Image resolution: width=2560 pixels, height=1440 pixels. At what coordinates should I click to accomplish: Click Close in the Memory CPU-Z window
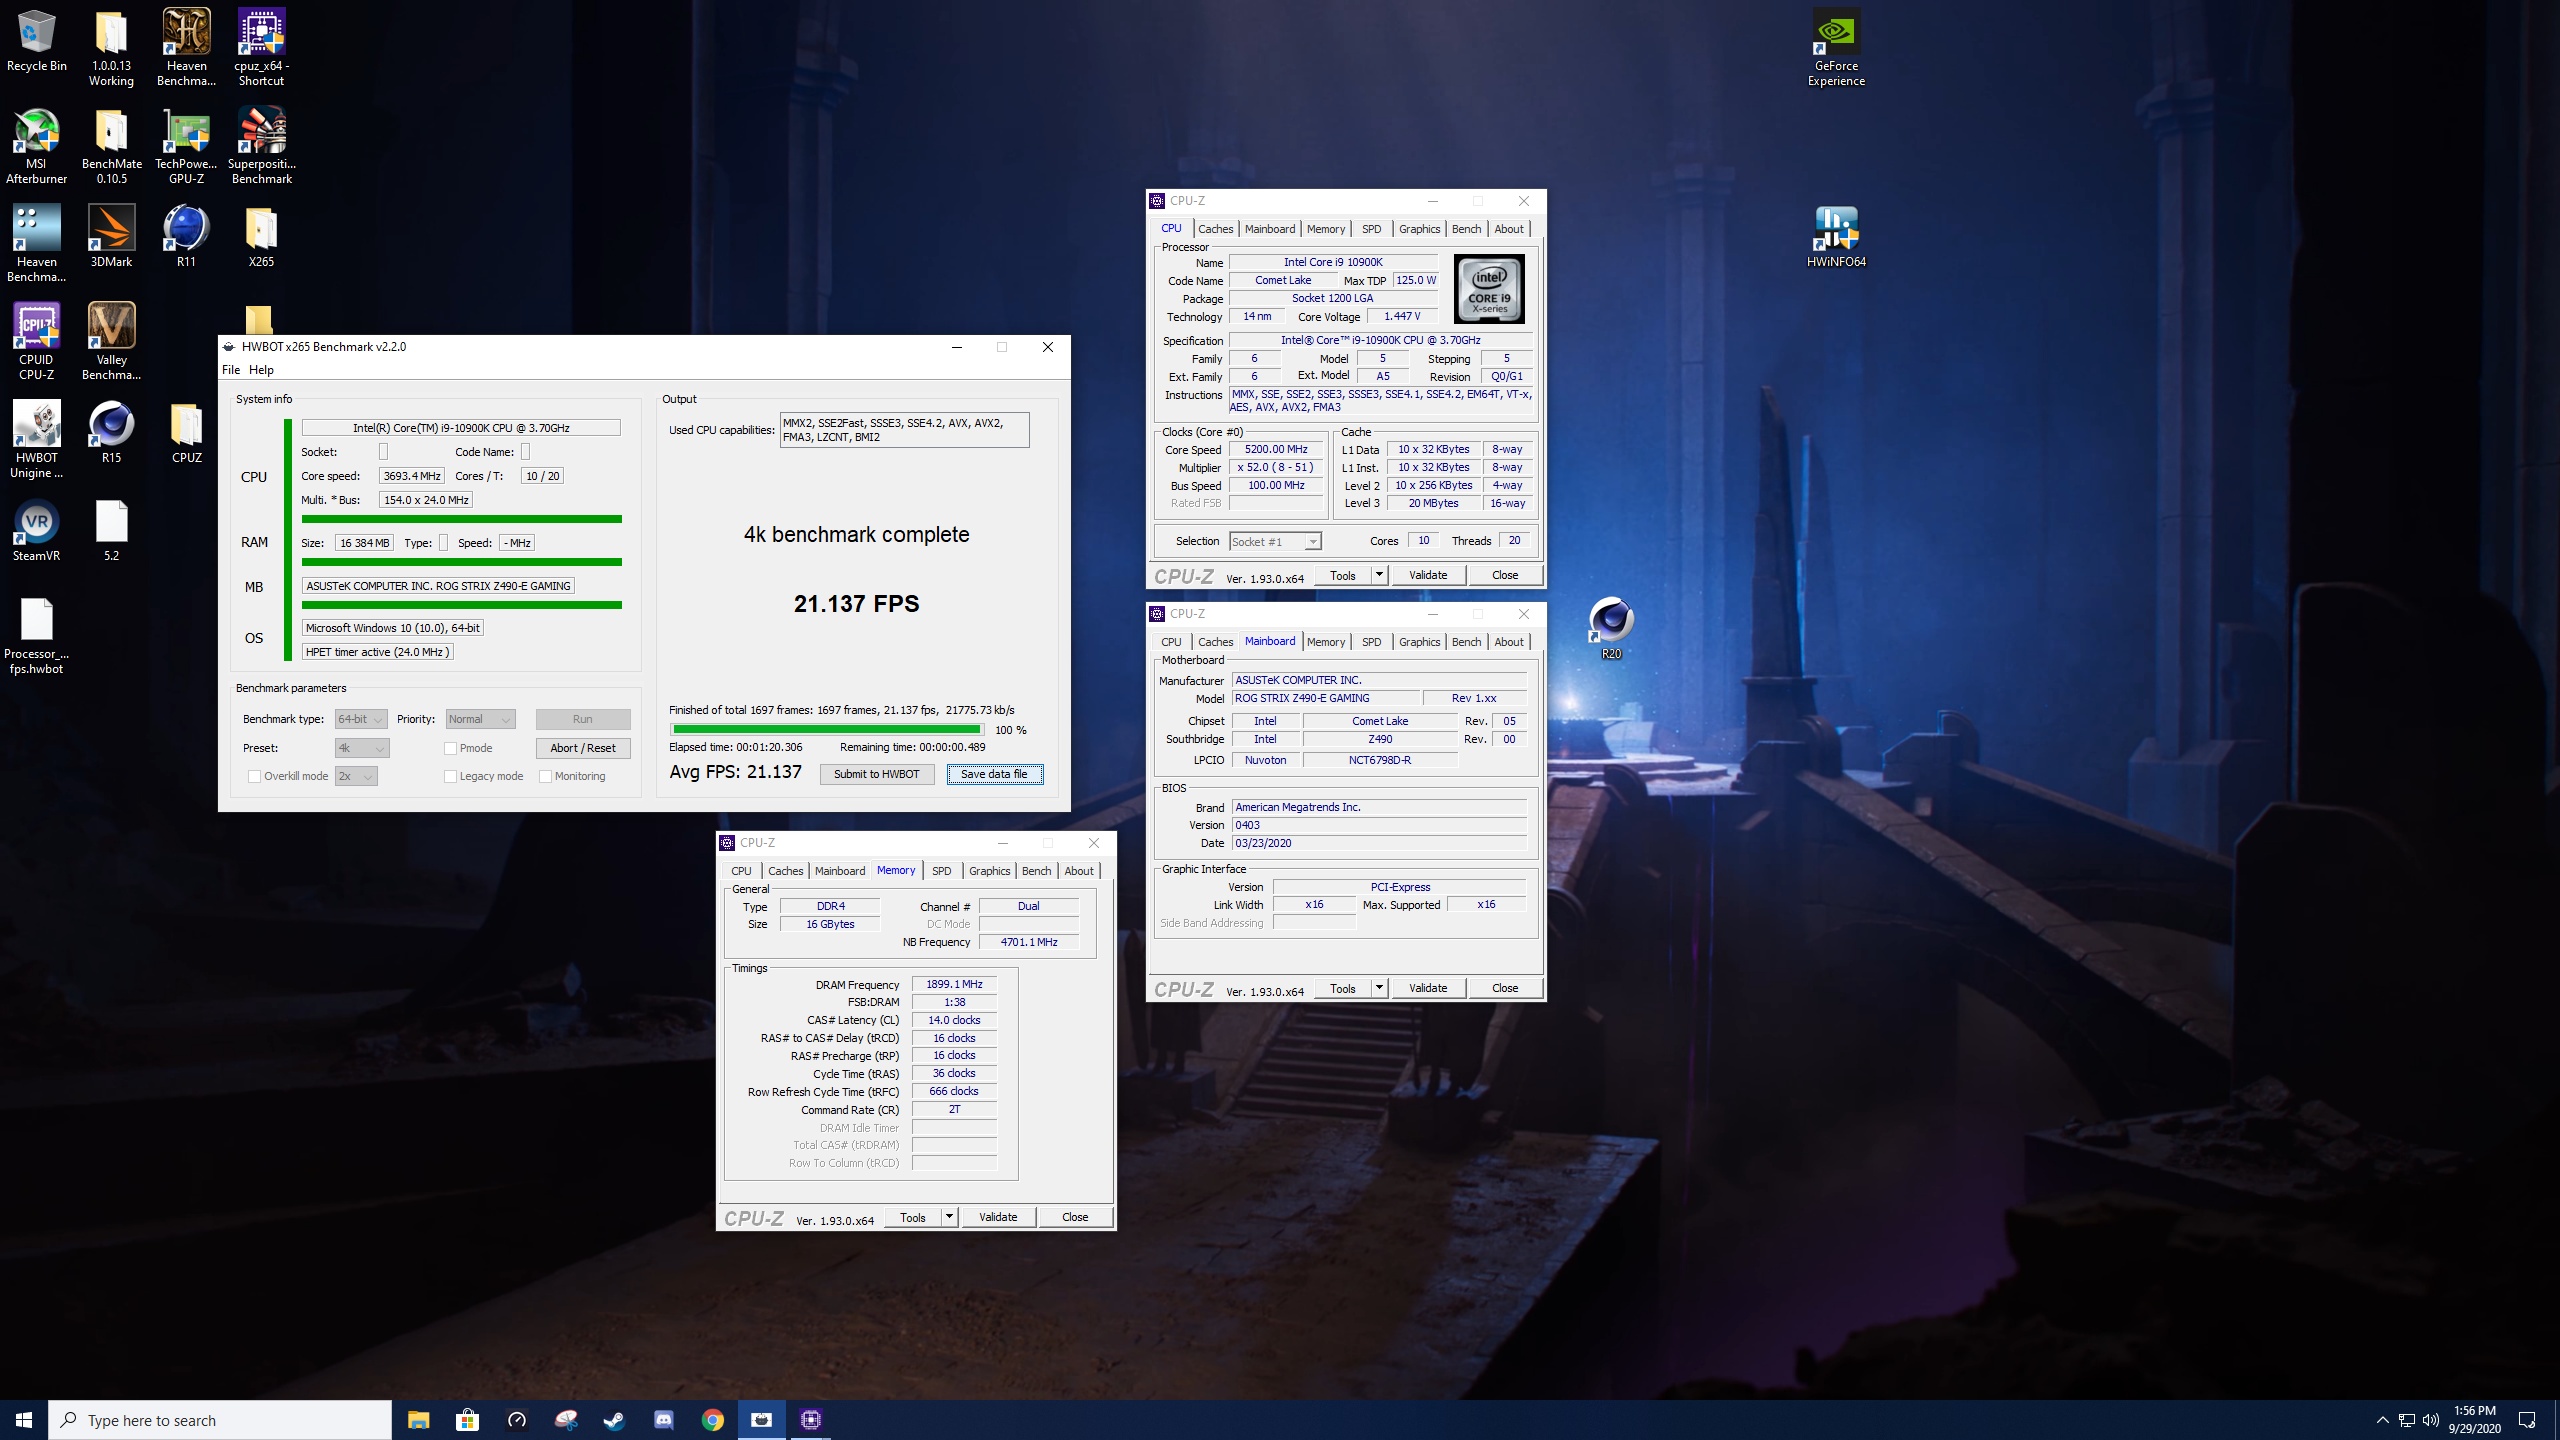[x=1075, y=1217]
